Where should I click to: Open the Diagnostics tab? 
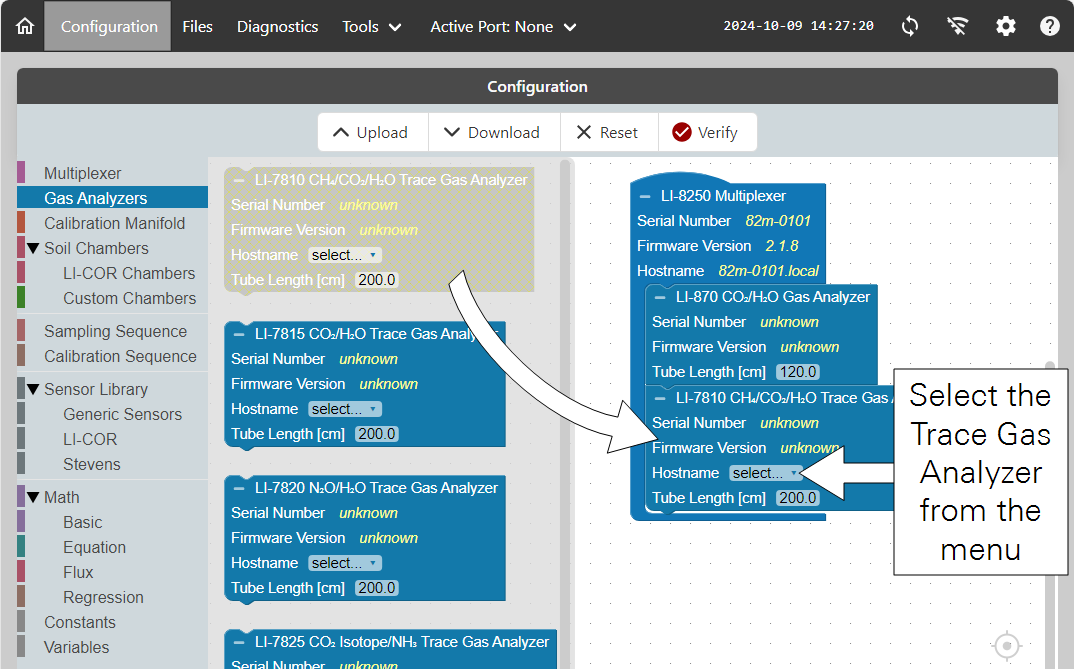(x=277, y=27)
